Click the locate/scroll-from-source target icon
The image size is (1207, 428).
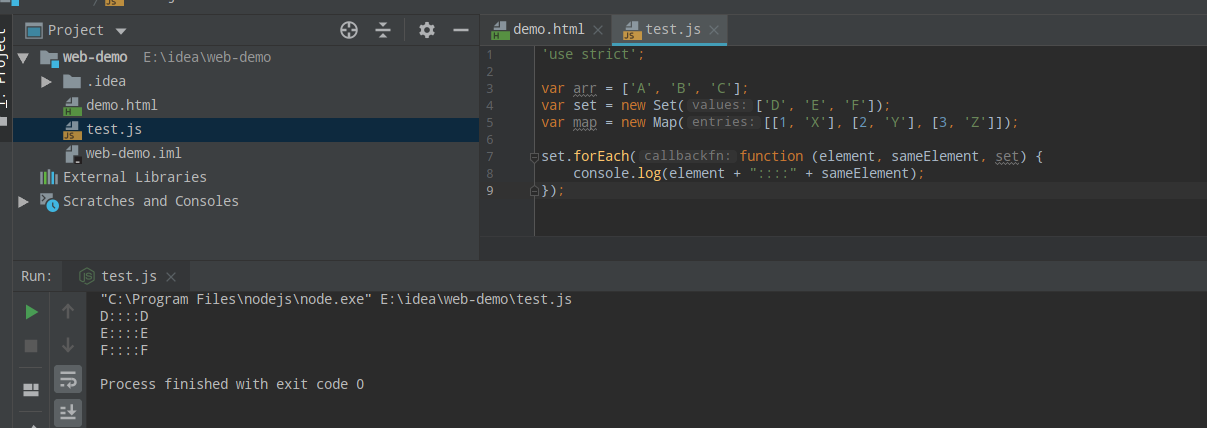[x=348, y=30]
